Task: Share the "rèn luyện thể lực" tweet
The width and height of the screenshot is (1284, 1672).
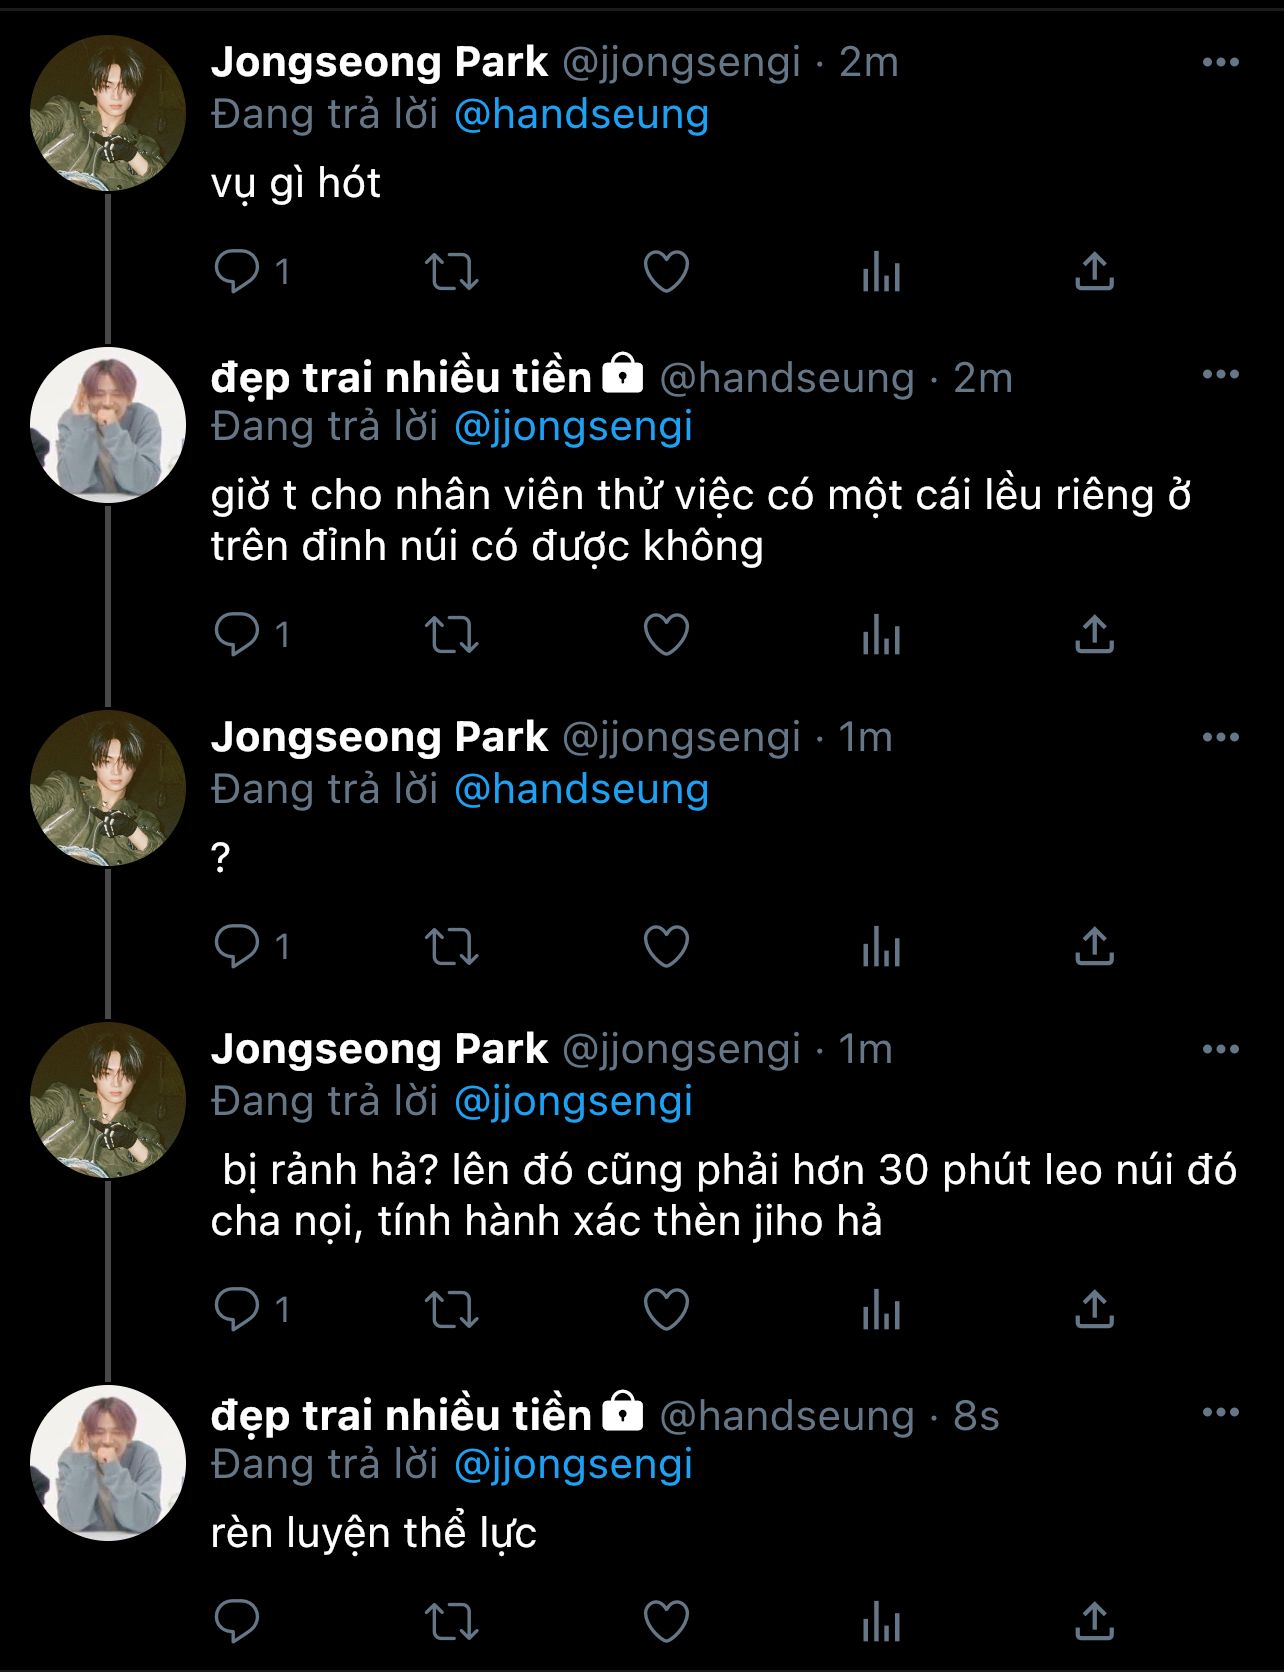Action: click(1094, 1622)
